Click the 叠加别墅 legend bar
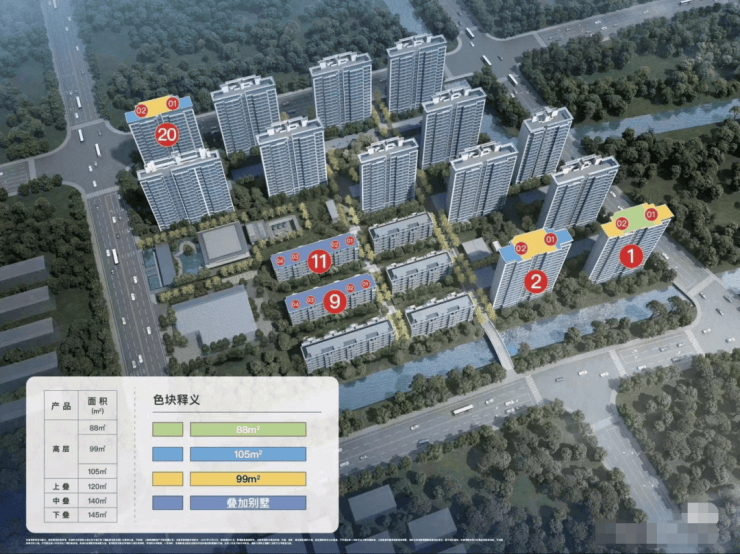 point(248,503)
